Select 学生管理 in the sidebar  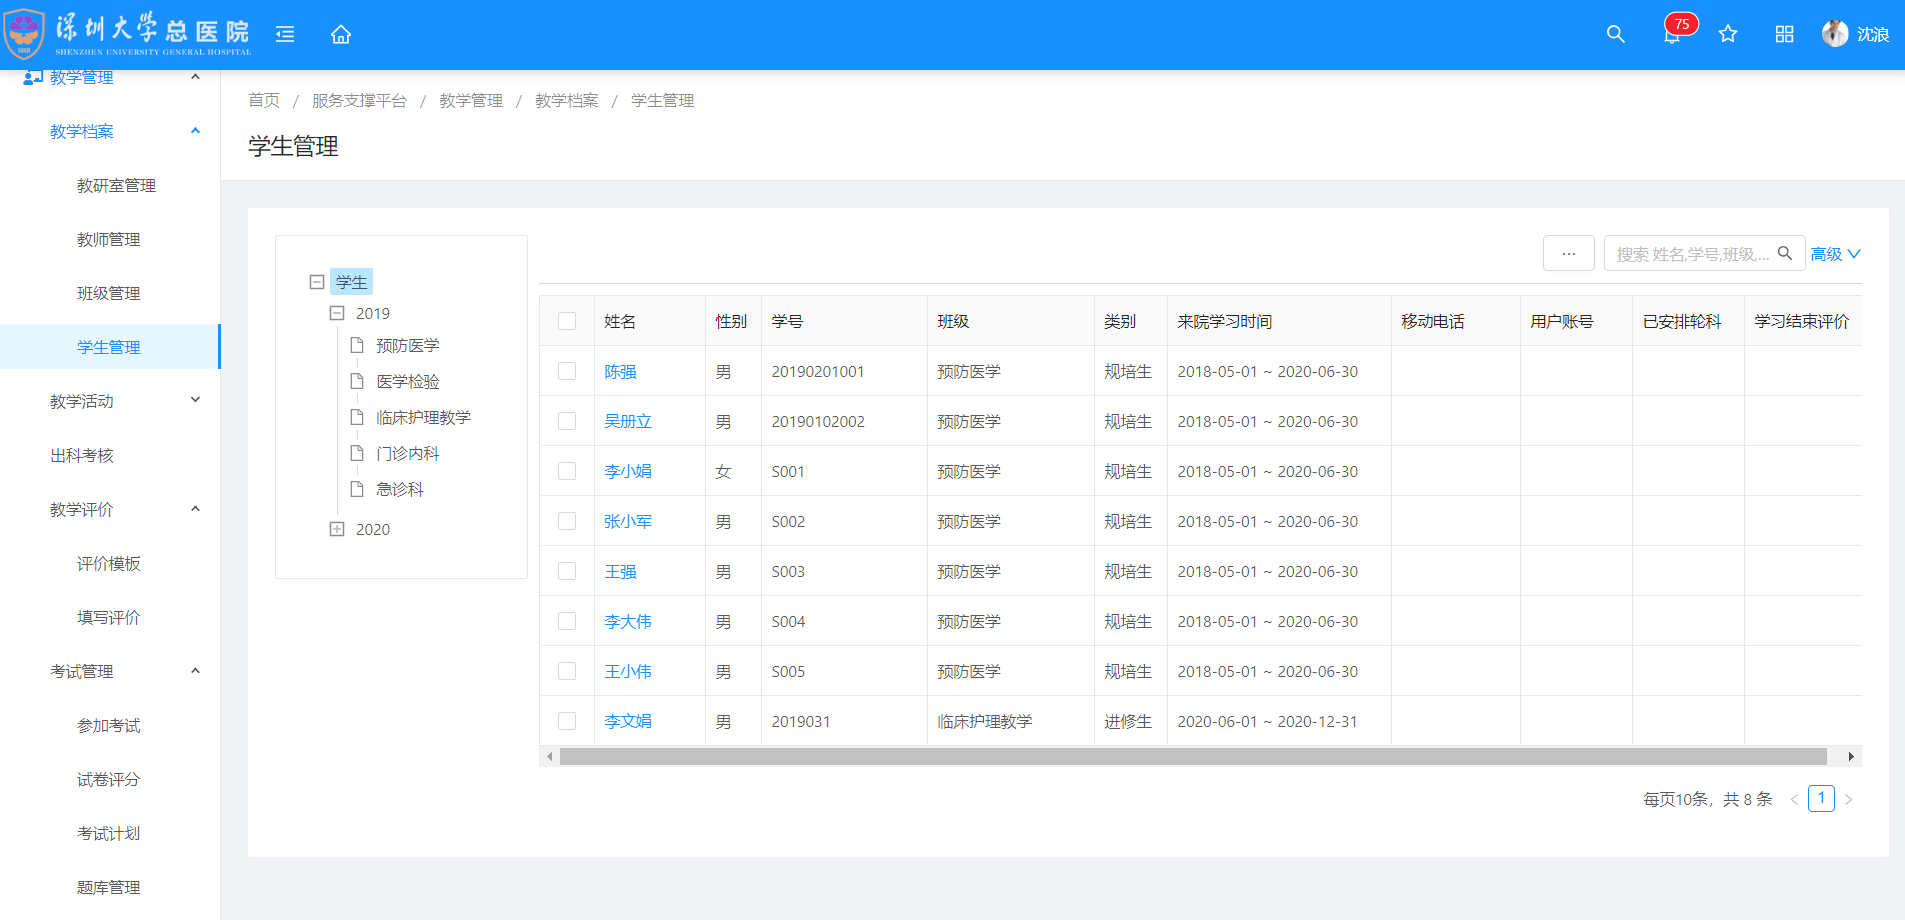pos(108,347)
